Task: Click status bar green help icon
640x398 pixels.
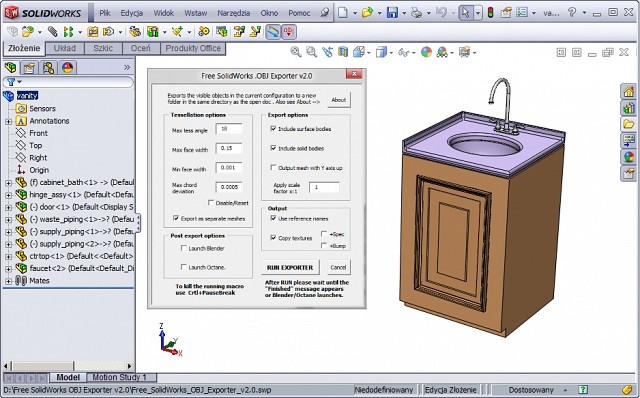Action: (x=583, y=390)
